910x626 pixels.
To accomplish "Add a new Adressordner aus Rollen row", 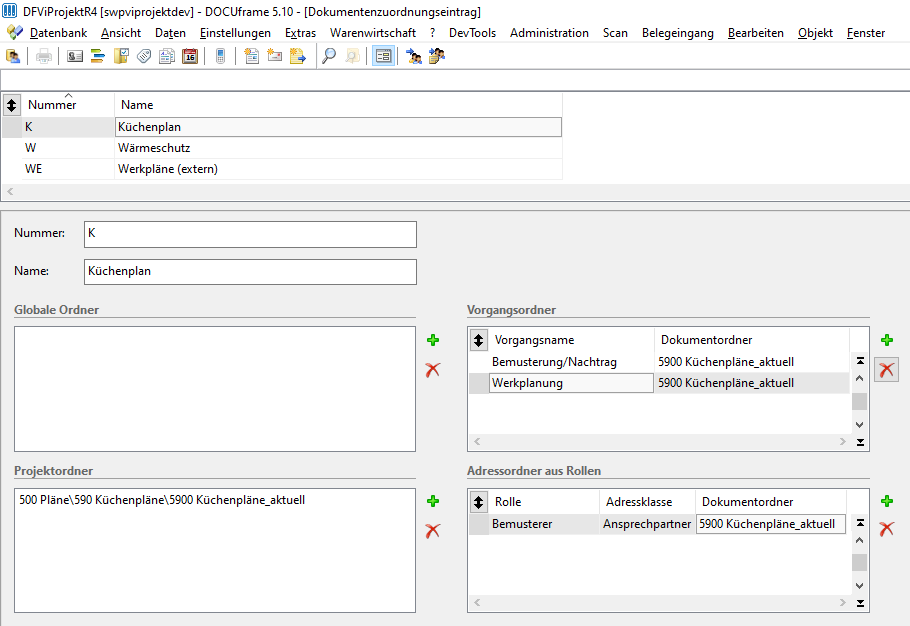I will click(x=887, y=501).
